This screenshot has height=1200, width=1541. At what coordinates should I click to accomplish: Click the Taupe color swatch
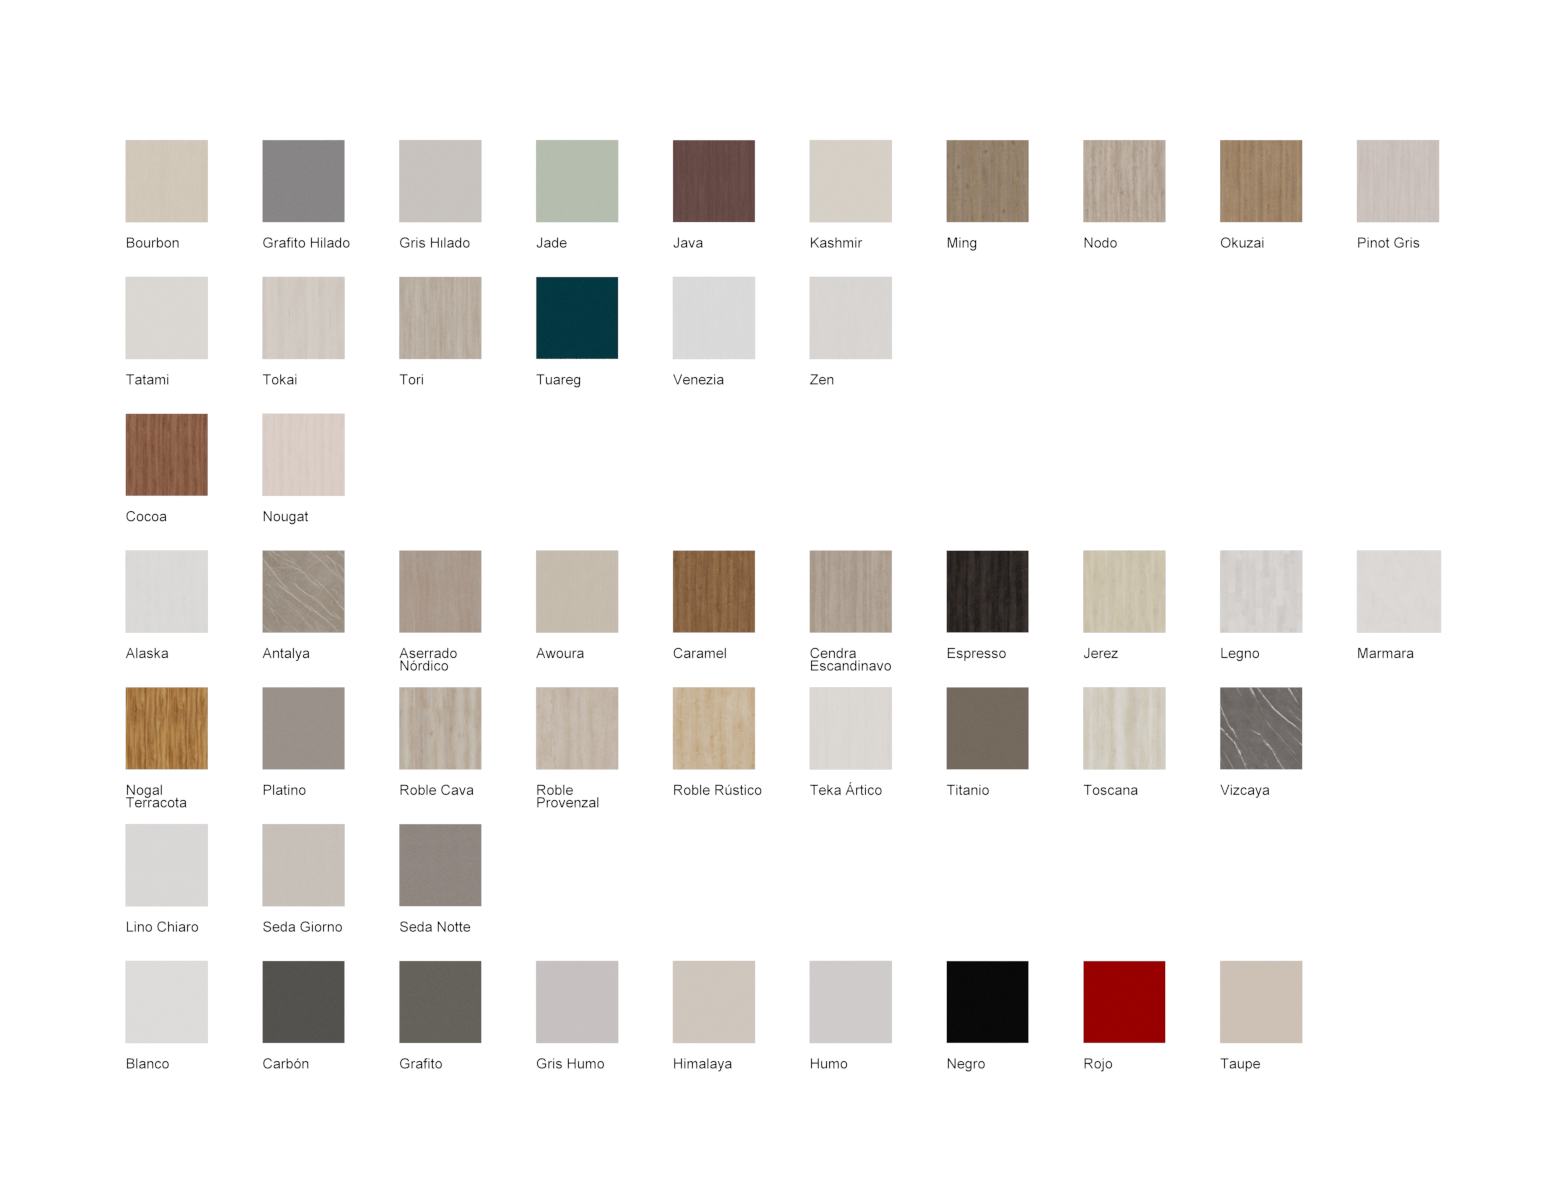tap(1261, 1002)
